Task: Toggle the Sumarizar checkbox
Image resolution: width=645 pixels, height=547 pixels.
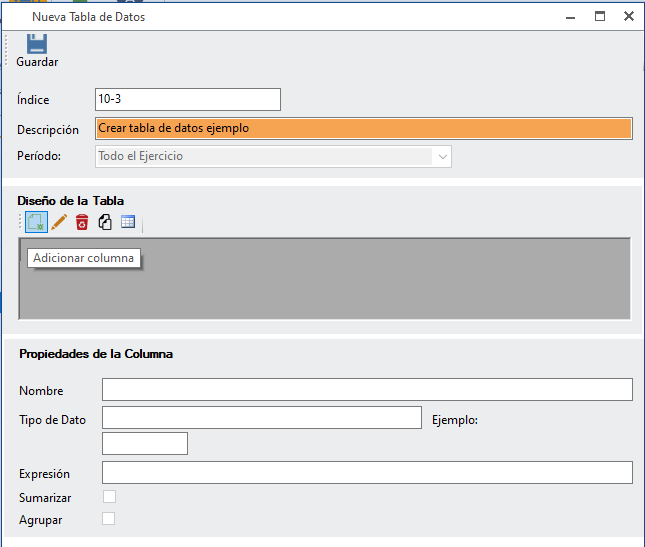Action: (109, 496)
